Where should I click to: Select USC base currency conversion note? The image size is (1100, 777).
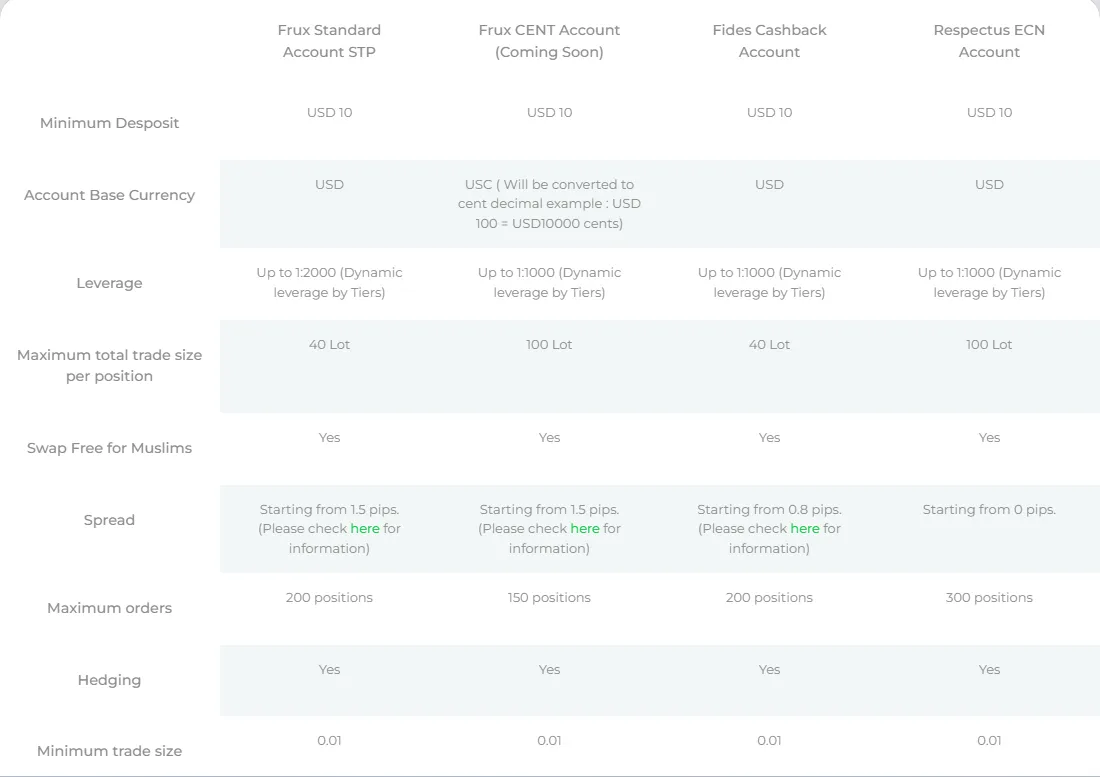(x=549, y=204)
